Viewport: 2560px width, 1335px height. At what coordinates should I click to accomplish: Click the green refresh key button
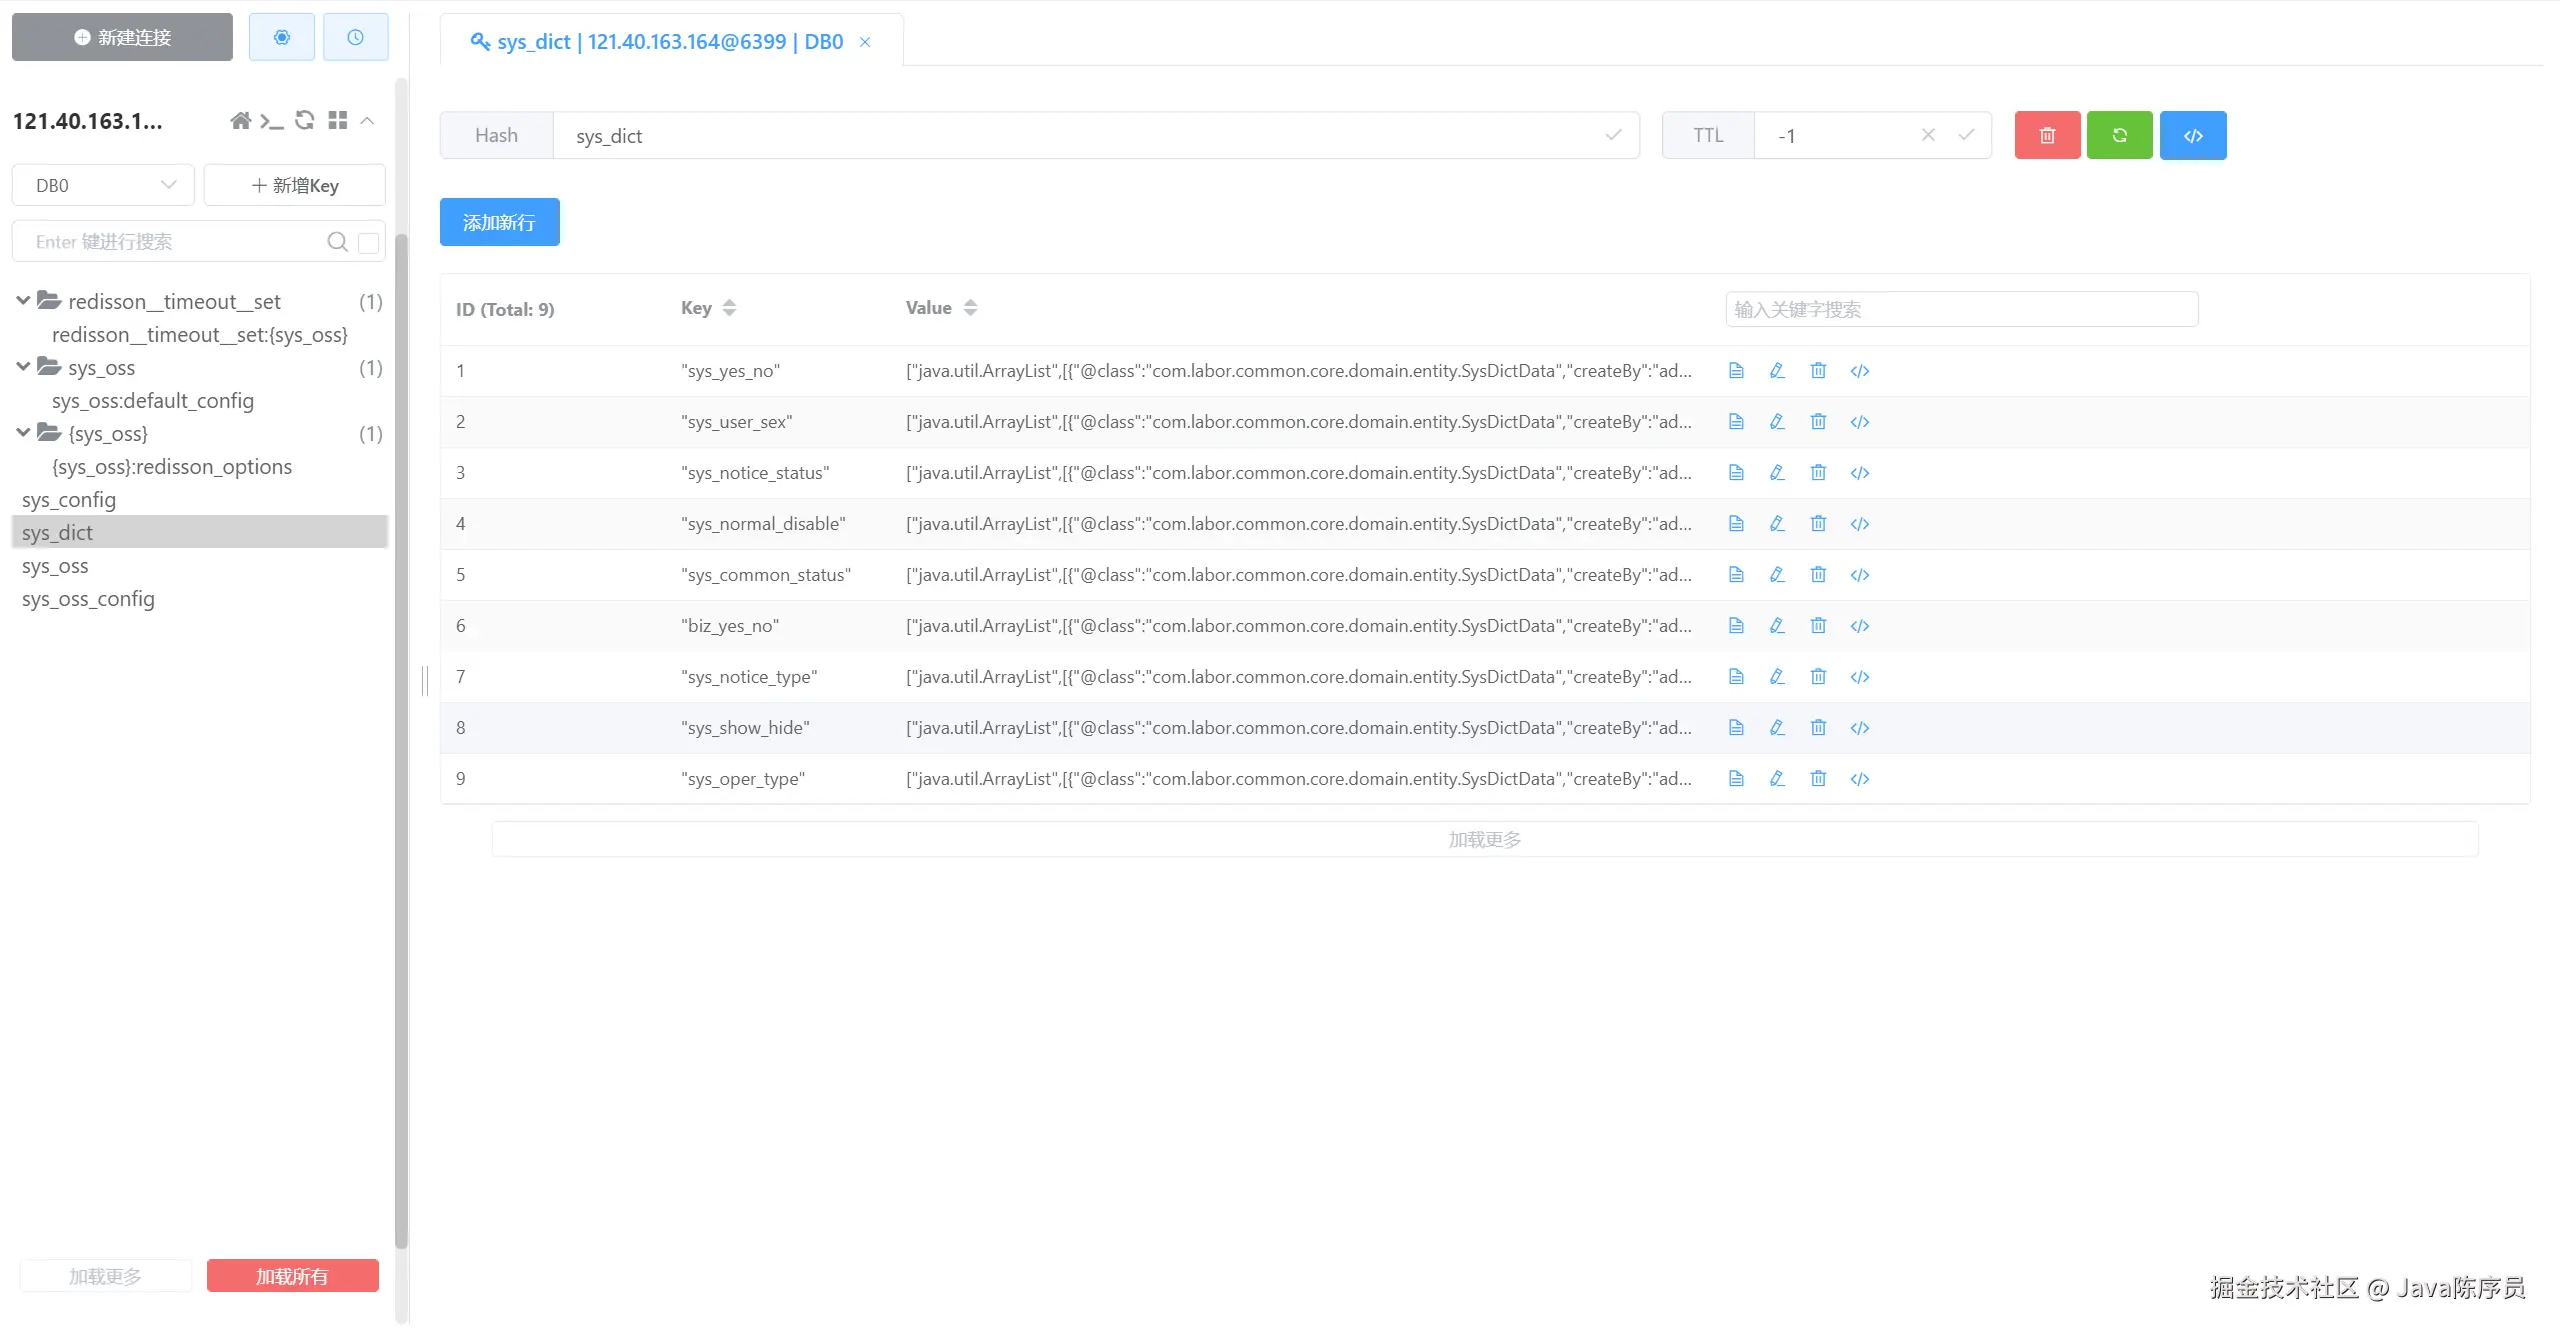pos(2119,135)
